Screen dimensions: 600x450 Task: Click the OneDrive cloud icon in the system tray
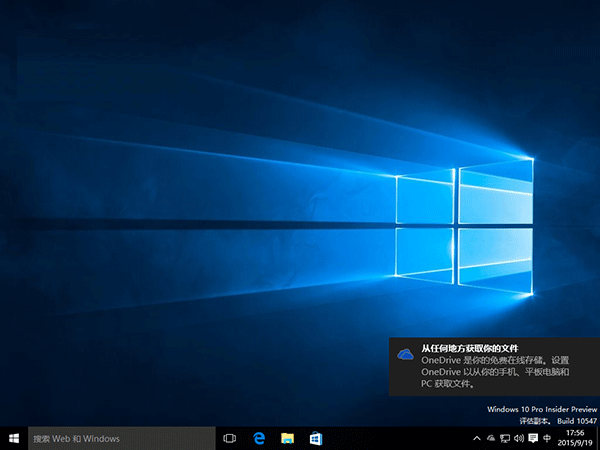click(x=491, y=438)
